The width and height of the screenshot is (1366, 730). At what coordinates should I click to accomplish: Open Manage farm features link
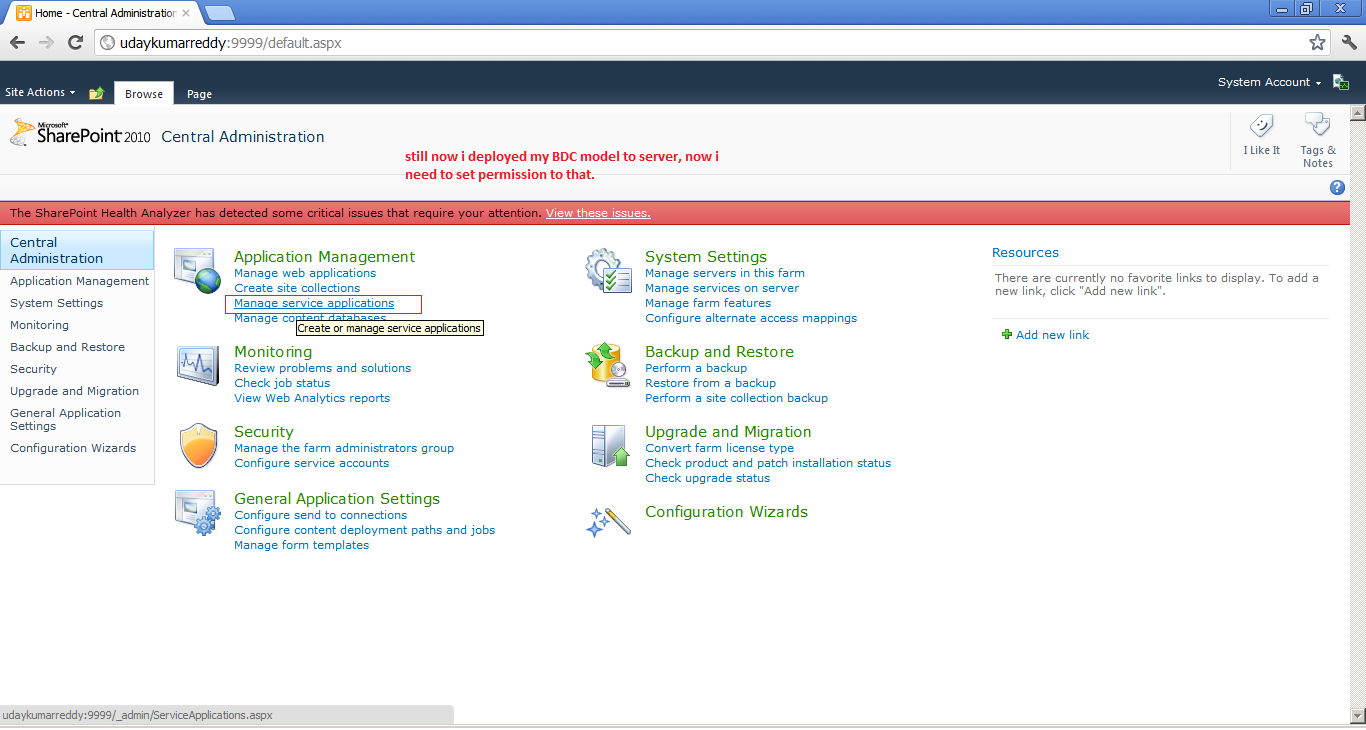pos(708,303)
